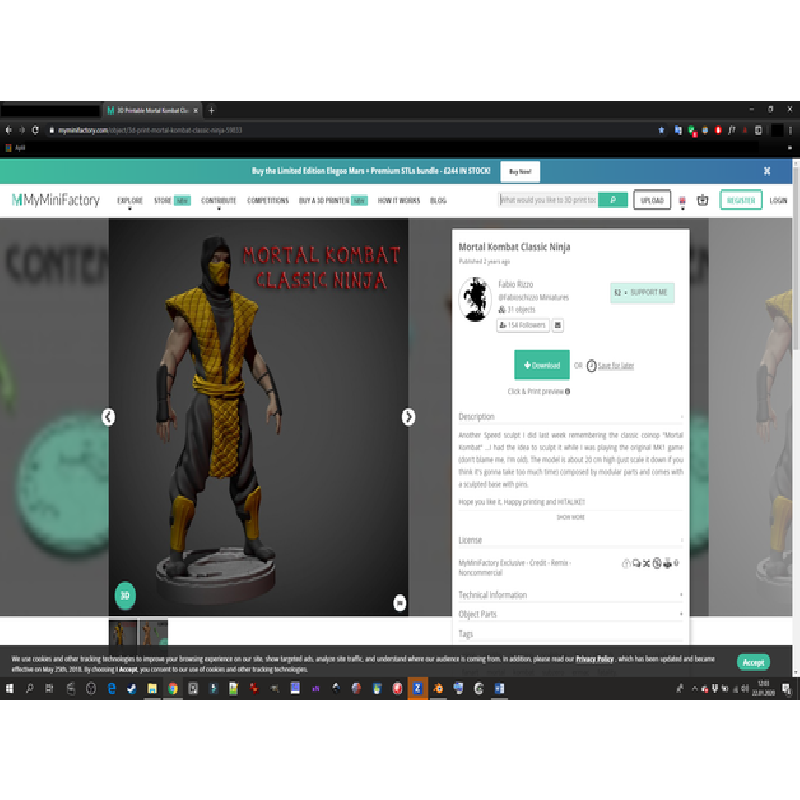Open the Chrome three-dot menu
Screen dimensions: 800x800
click(x=790, y=130)
